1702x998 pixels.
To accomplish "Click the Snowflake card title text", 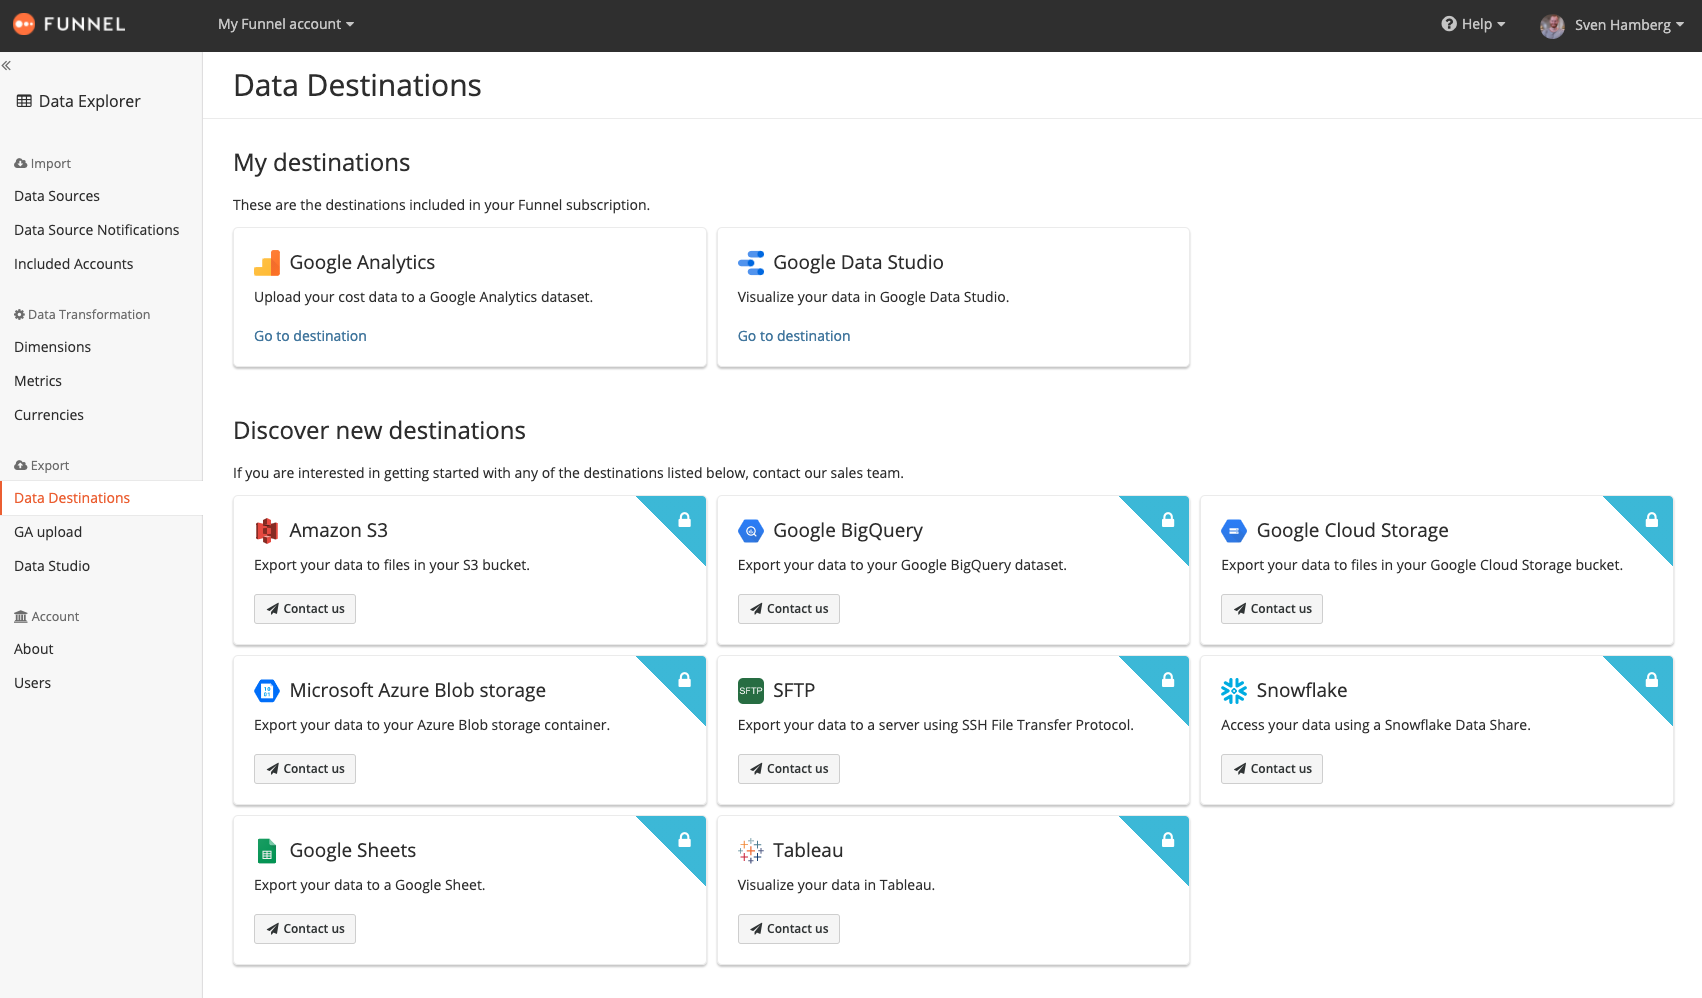I will [1302, 691].
